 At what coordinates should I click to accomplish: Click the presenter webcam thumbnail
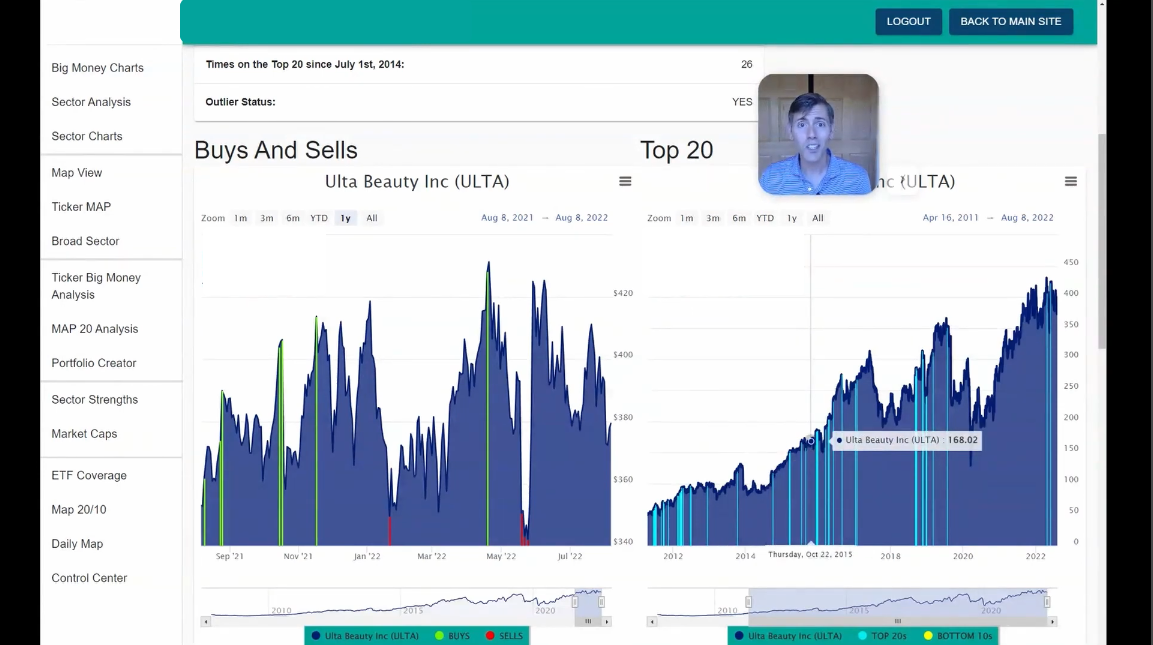(x=818, y=134)
